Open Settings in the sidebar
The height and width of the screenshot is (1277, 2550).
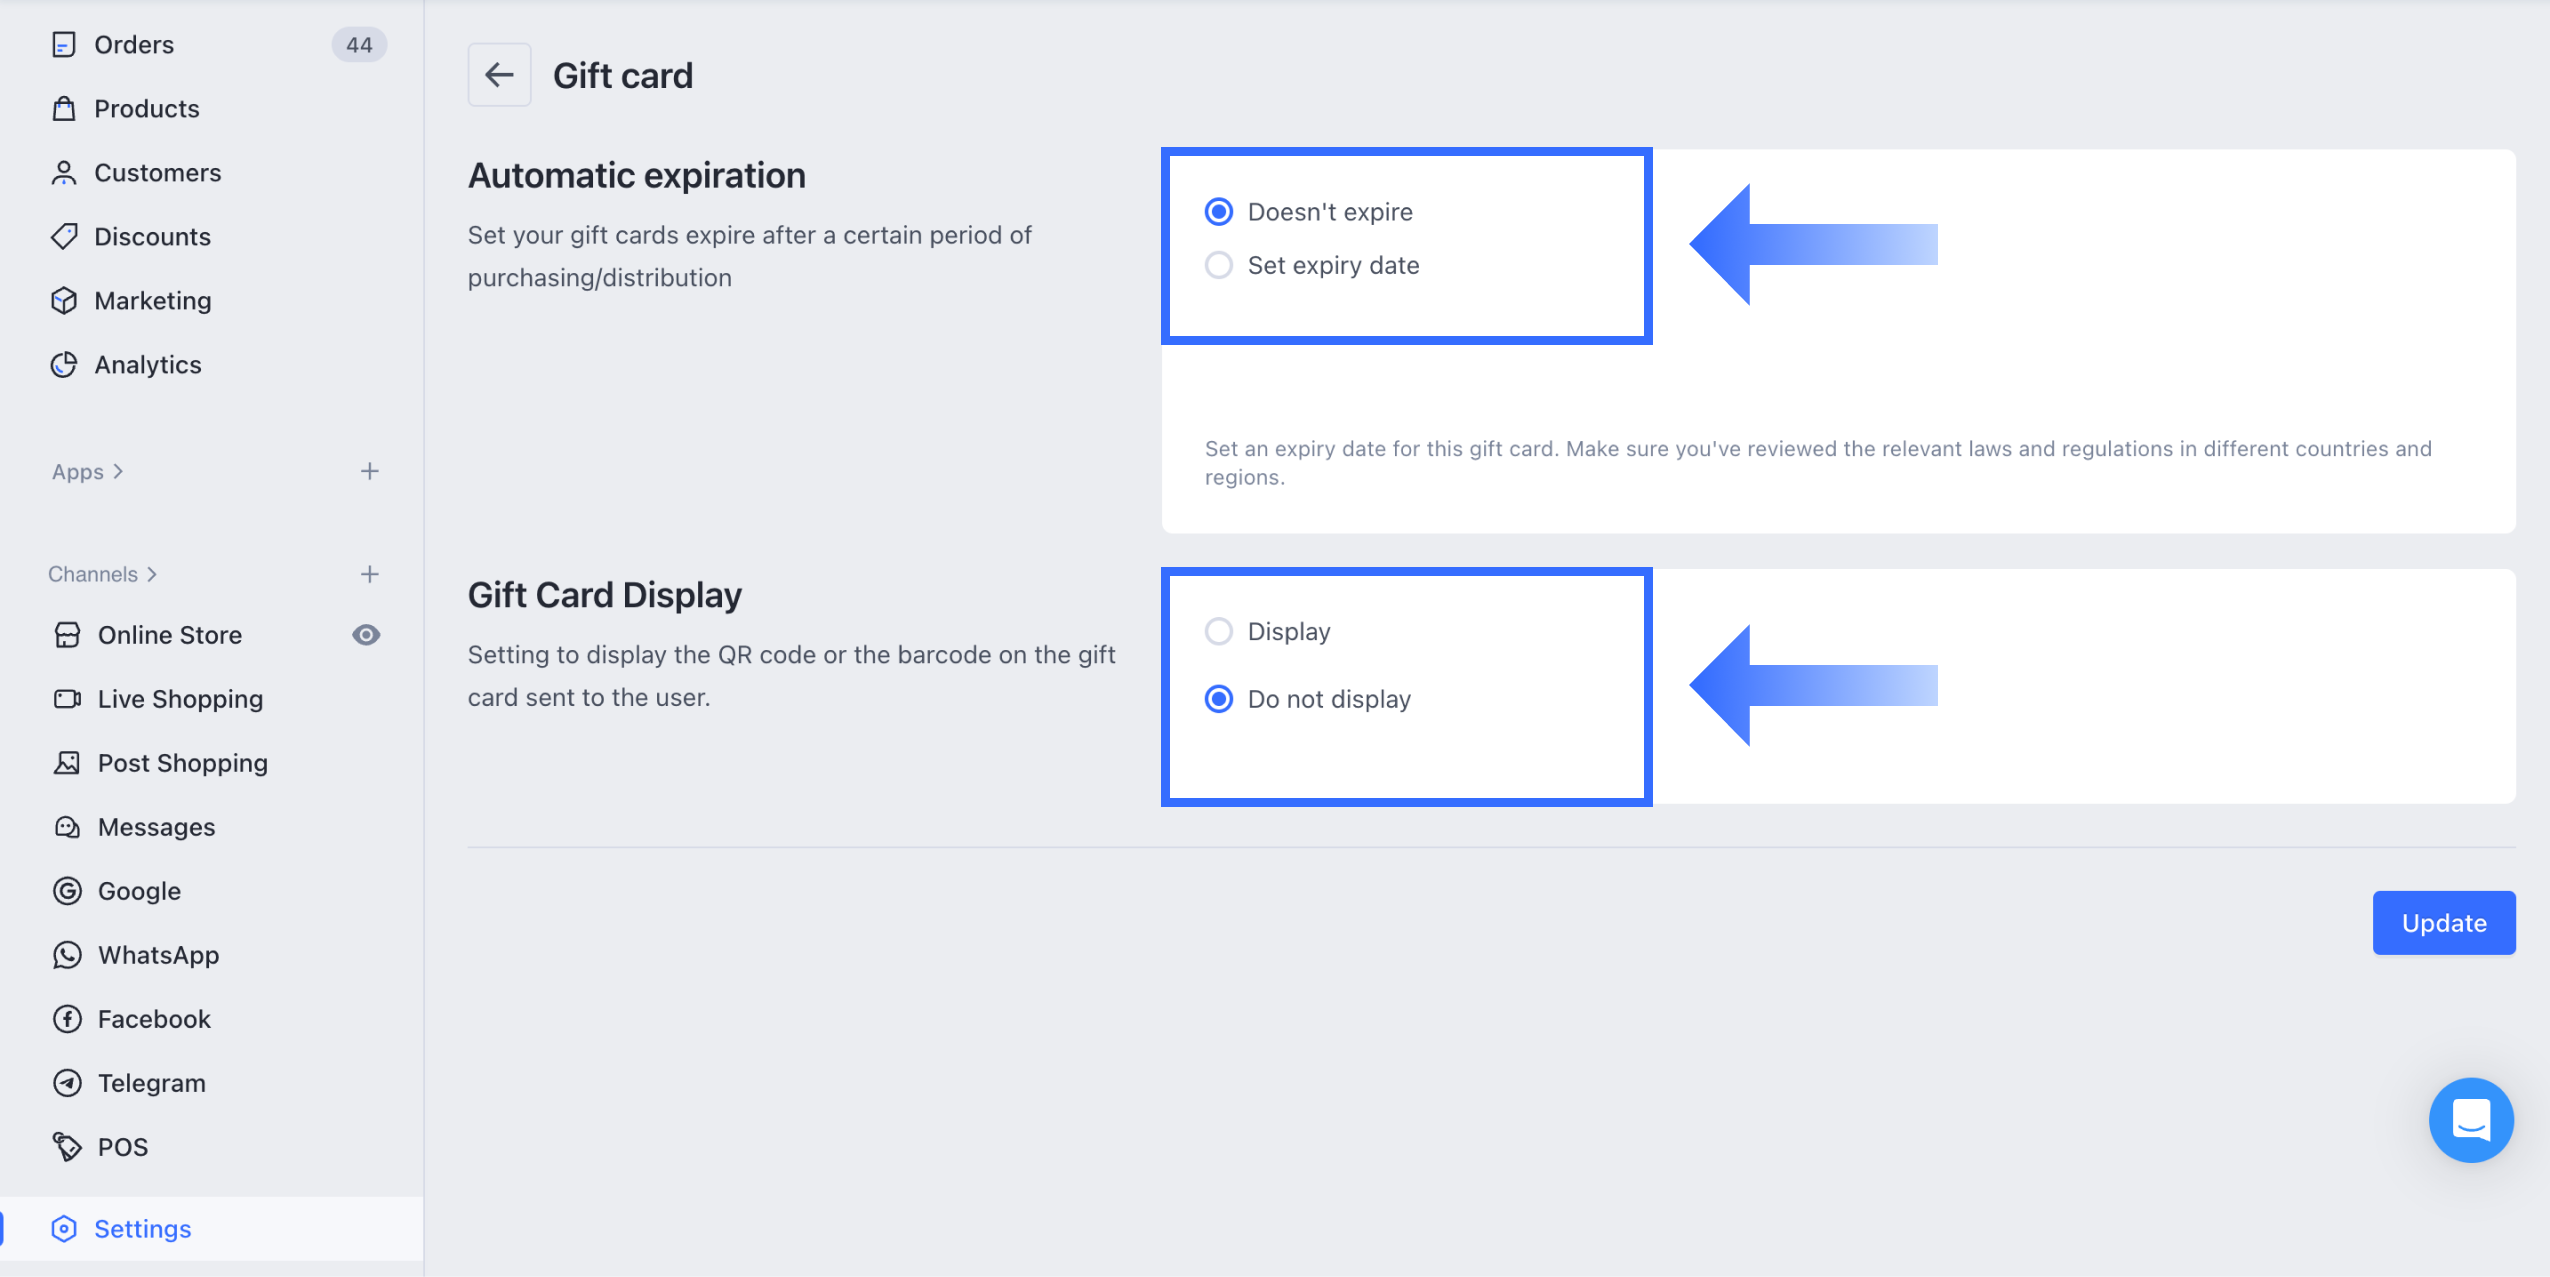coord(142,1229)
